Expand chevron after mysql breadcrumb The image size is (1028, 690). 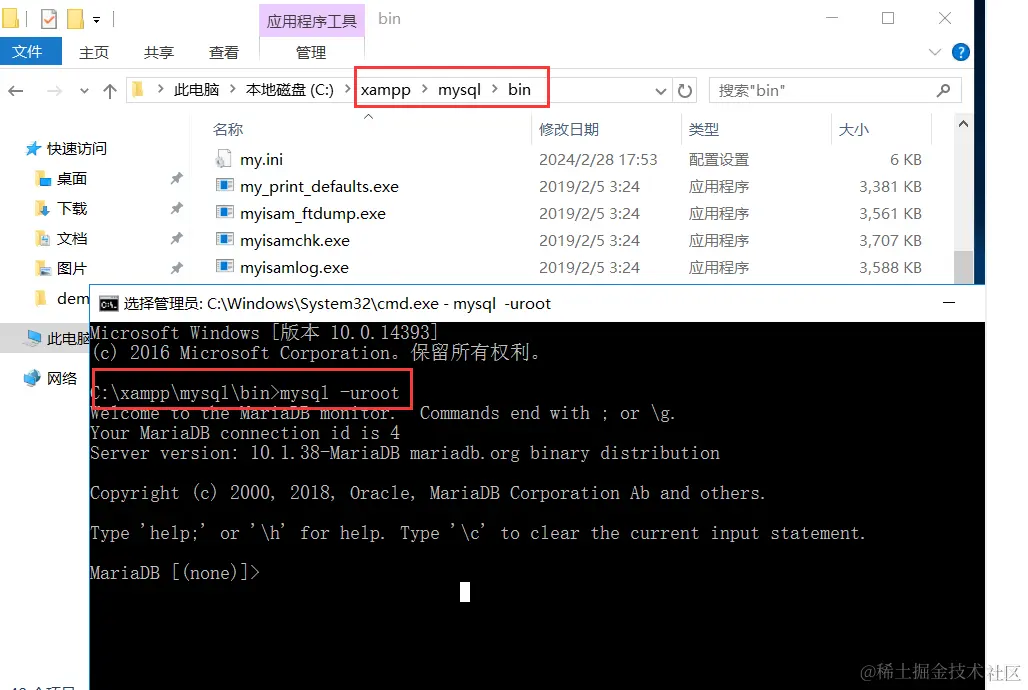coord(494,89)
